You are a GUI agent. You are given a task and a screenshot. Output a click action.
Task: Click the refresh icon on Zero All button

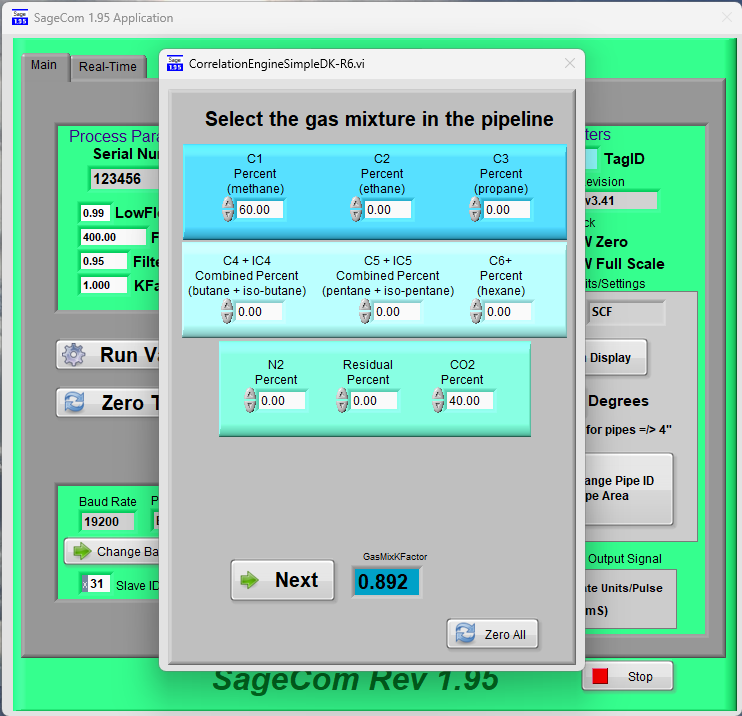coord(465,633)
